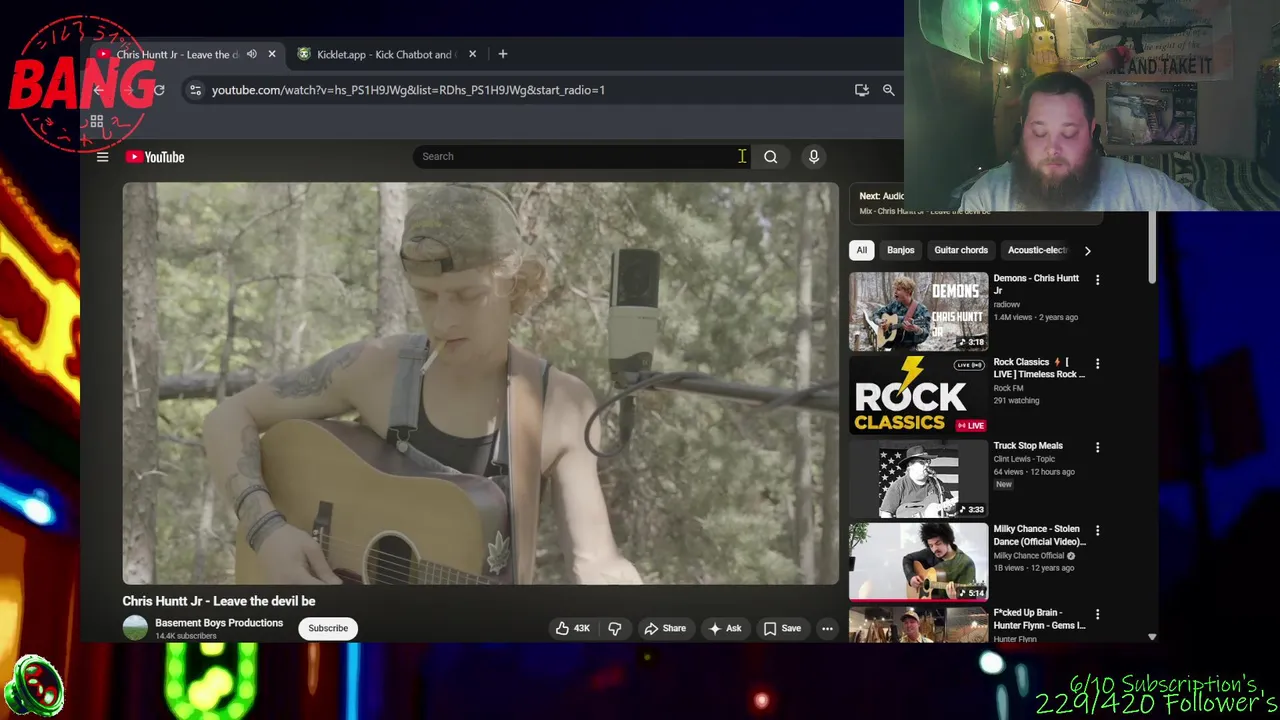Open Demons - Chris Huntt Jr thumbnail
This screenshot has height=720, width=1280.
[x=918, y=311]
